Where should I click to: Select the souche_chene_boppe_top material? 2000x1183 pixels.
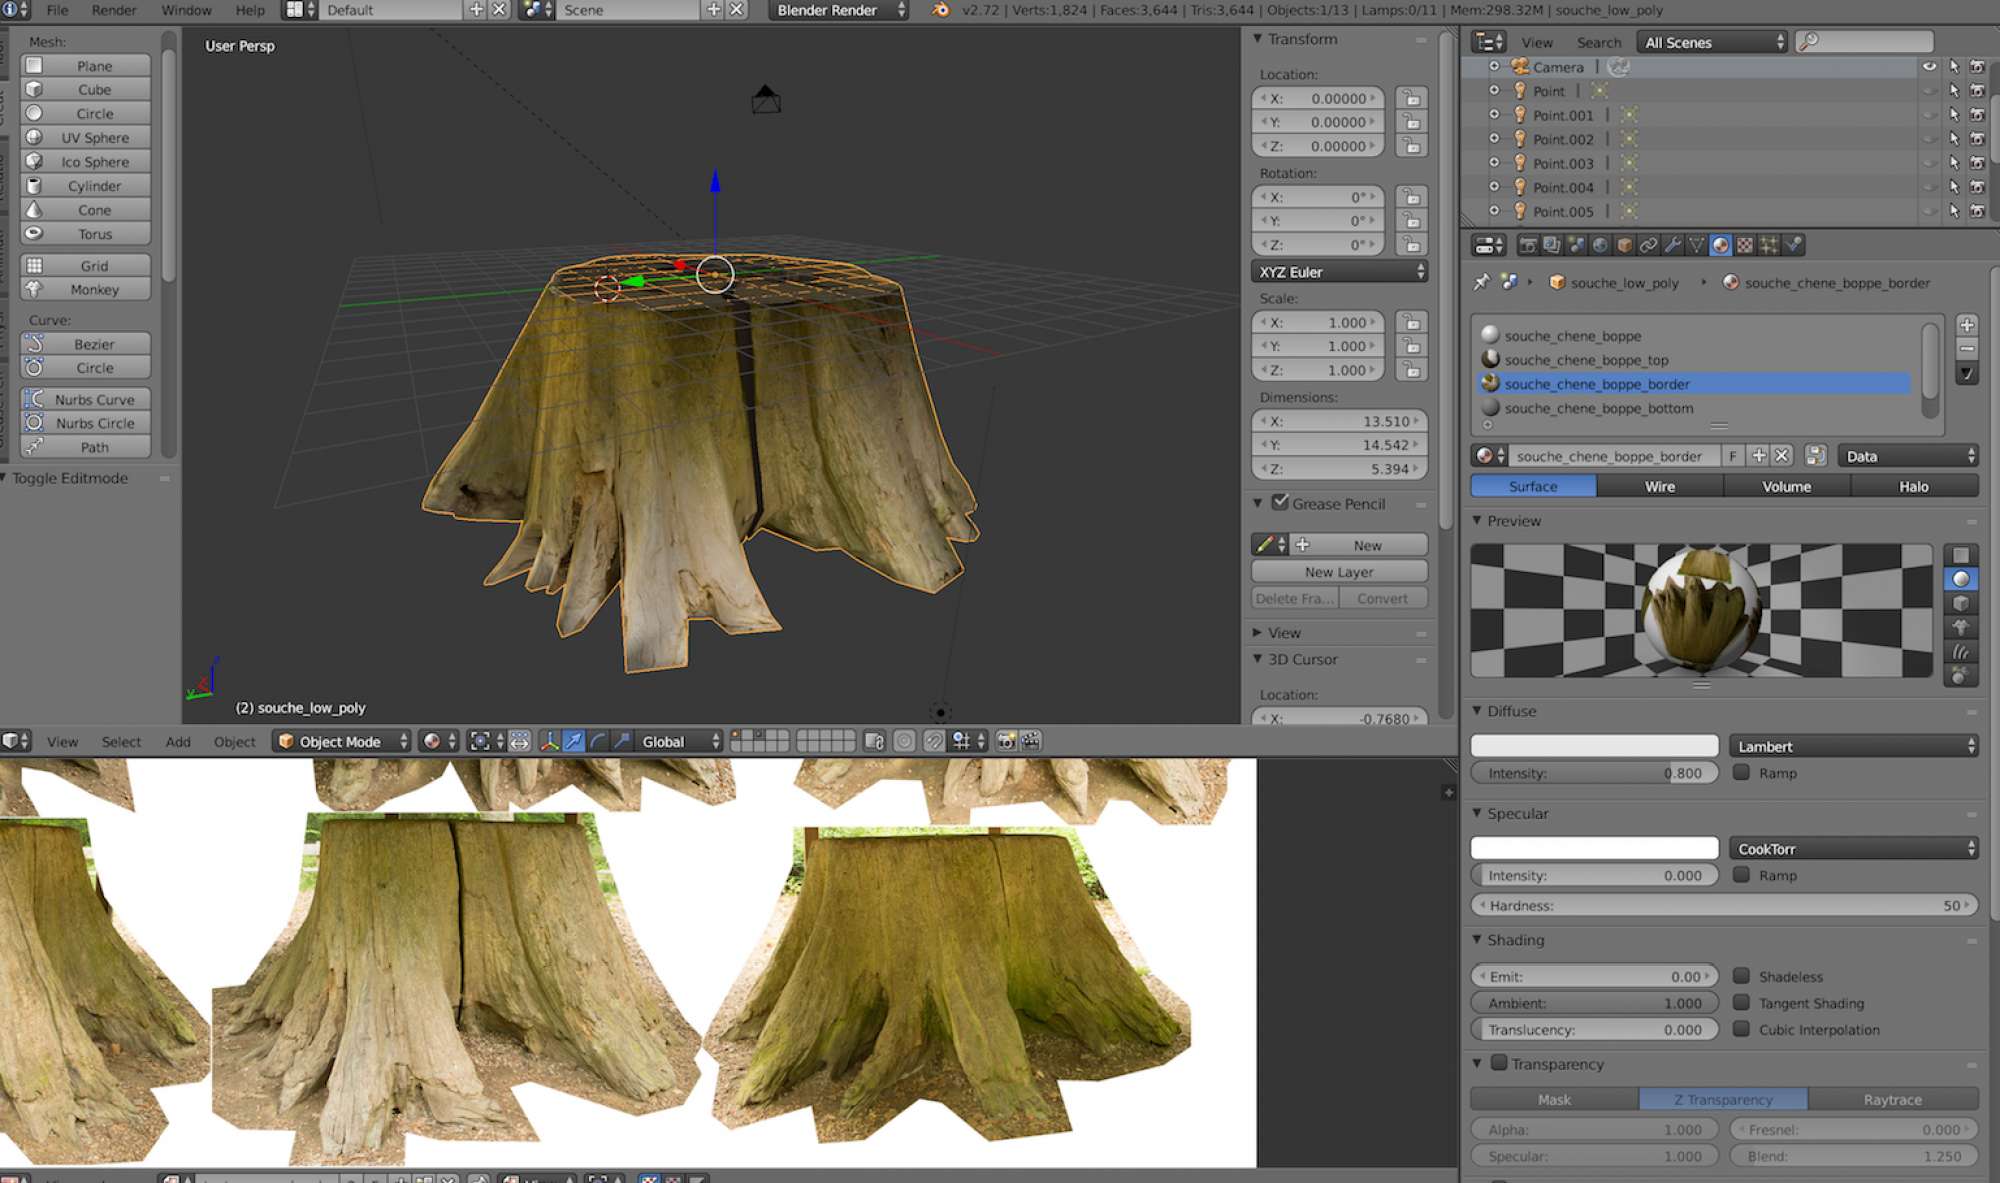click(1586, 360)
